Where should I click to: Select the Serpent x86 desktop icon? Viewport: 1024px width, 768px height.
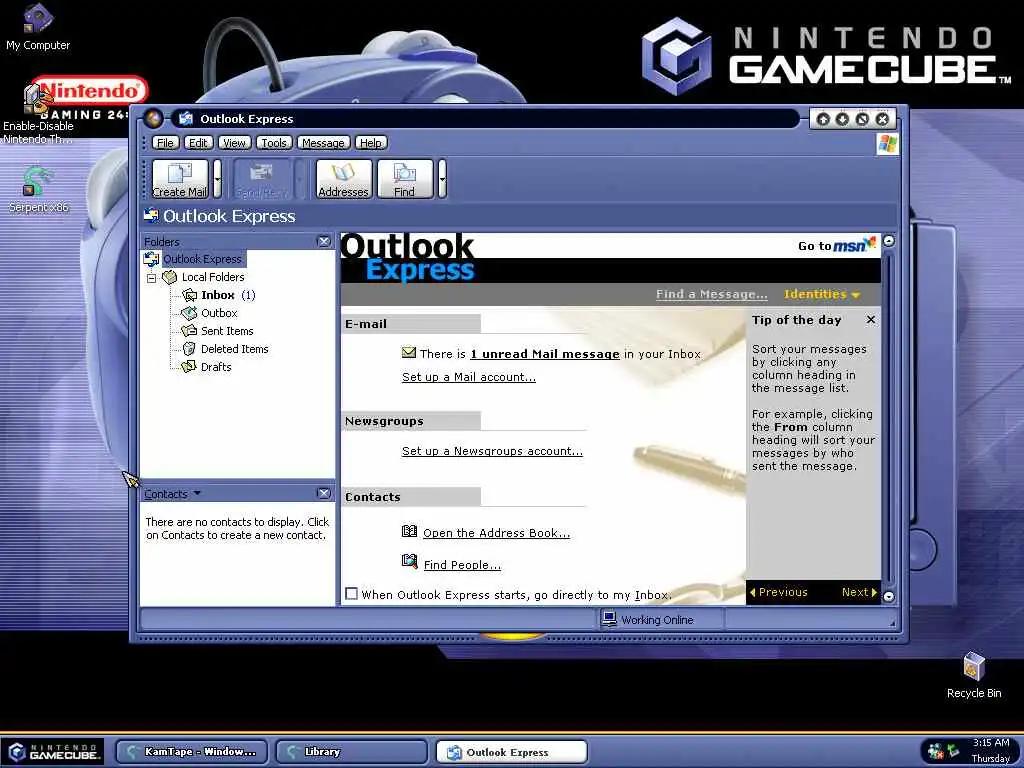[x=38, y=190]
